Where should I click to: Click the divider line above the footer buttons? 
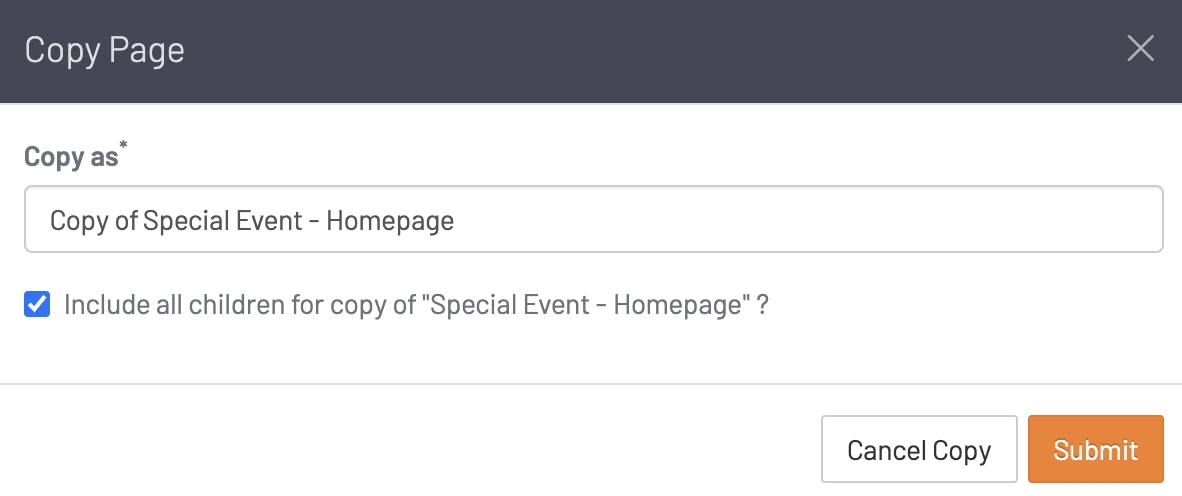(x=591, y=383)
